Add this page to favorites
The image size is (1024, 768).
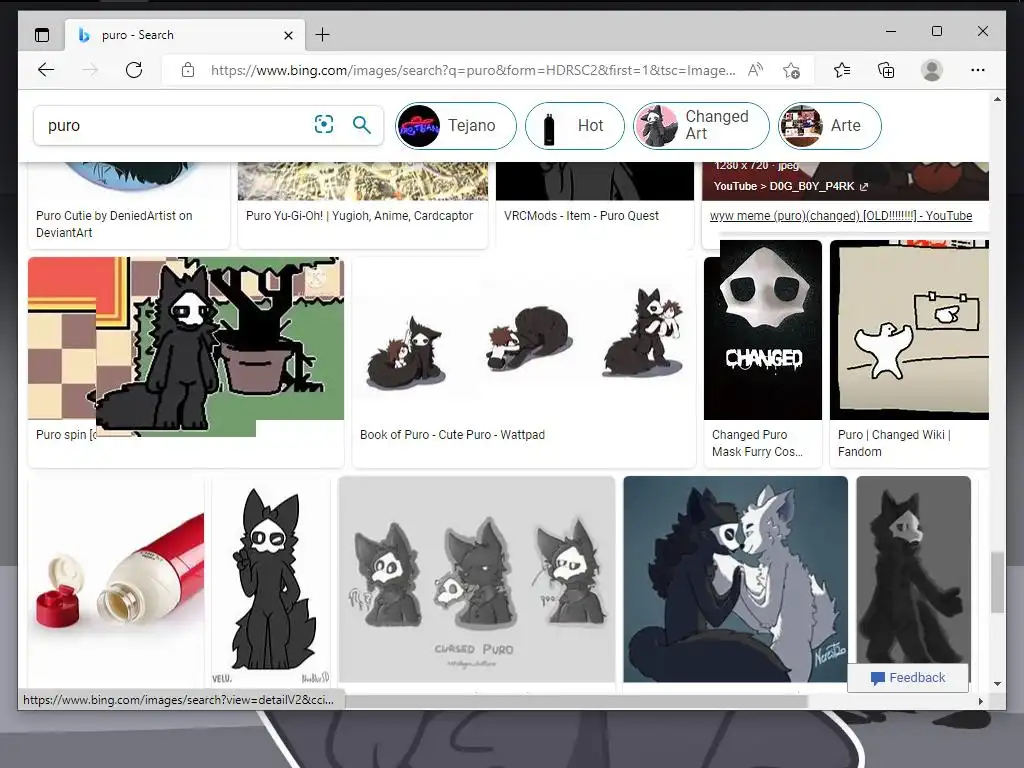792,70
